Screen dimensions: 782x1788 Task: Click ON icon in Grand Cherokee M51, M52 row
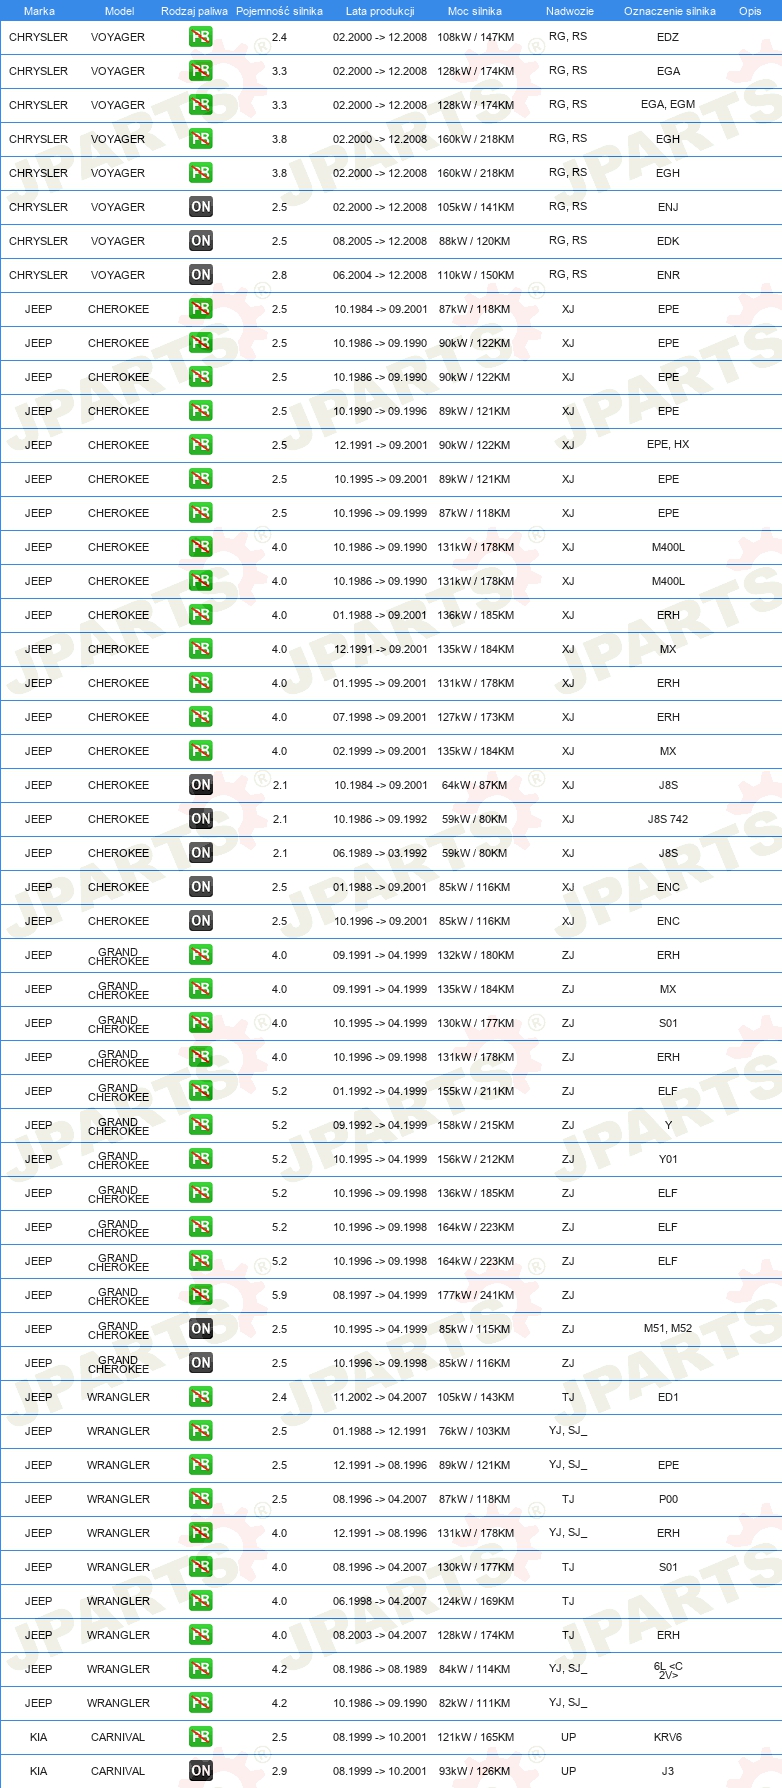(201, 1329)
